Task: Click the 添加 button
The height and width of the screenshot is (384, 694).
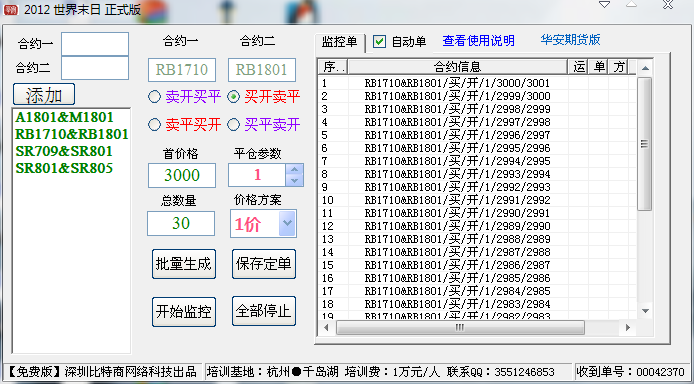Action: pos(44,95)
